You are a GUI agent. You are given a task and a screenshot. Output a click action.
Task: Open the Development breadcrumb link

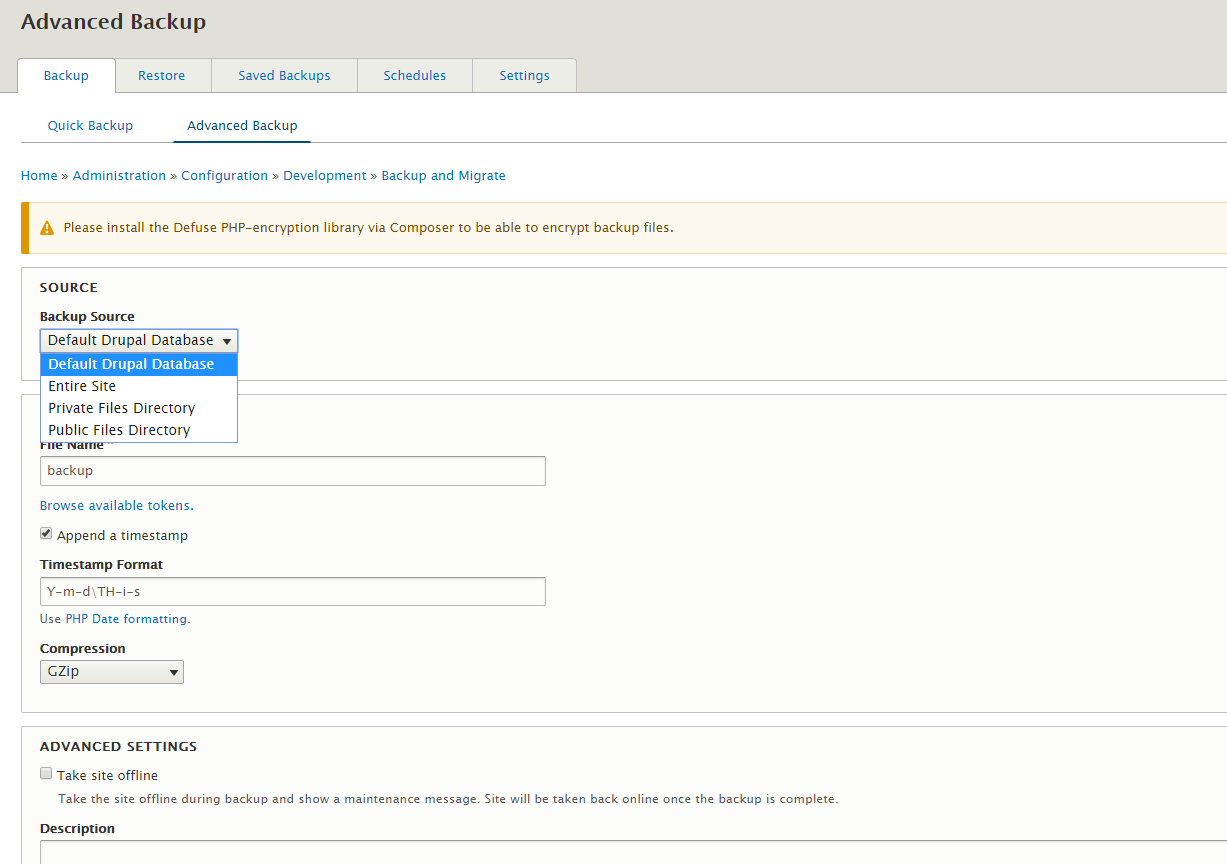[x=325, y=176]
